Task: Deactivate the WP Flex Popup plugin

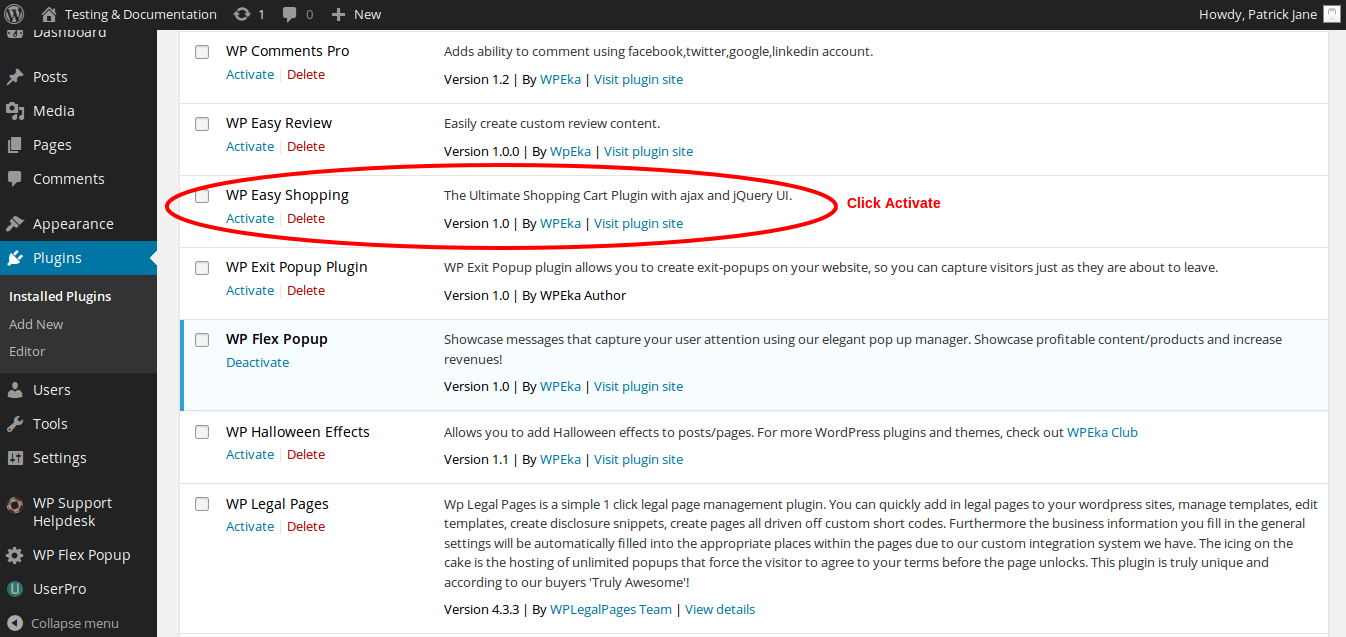Action: pos(257,362)
